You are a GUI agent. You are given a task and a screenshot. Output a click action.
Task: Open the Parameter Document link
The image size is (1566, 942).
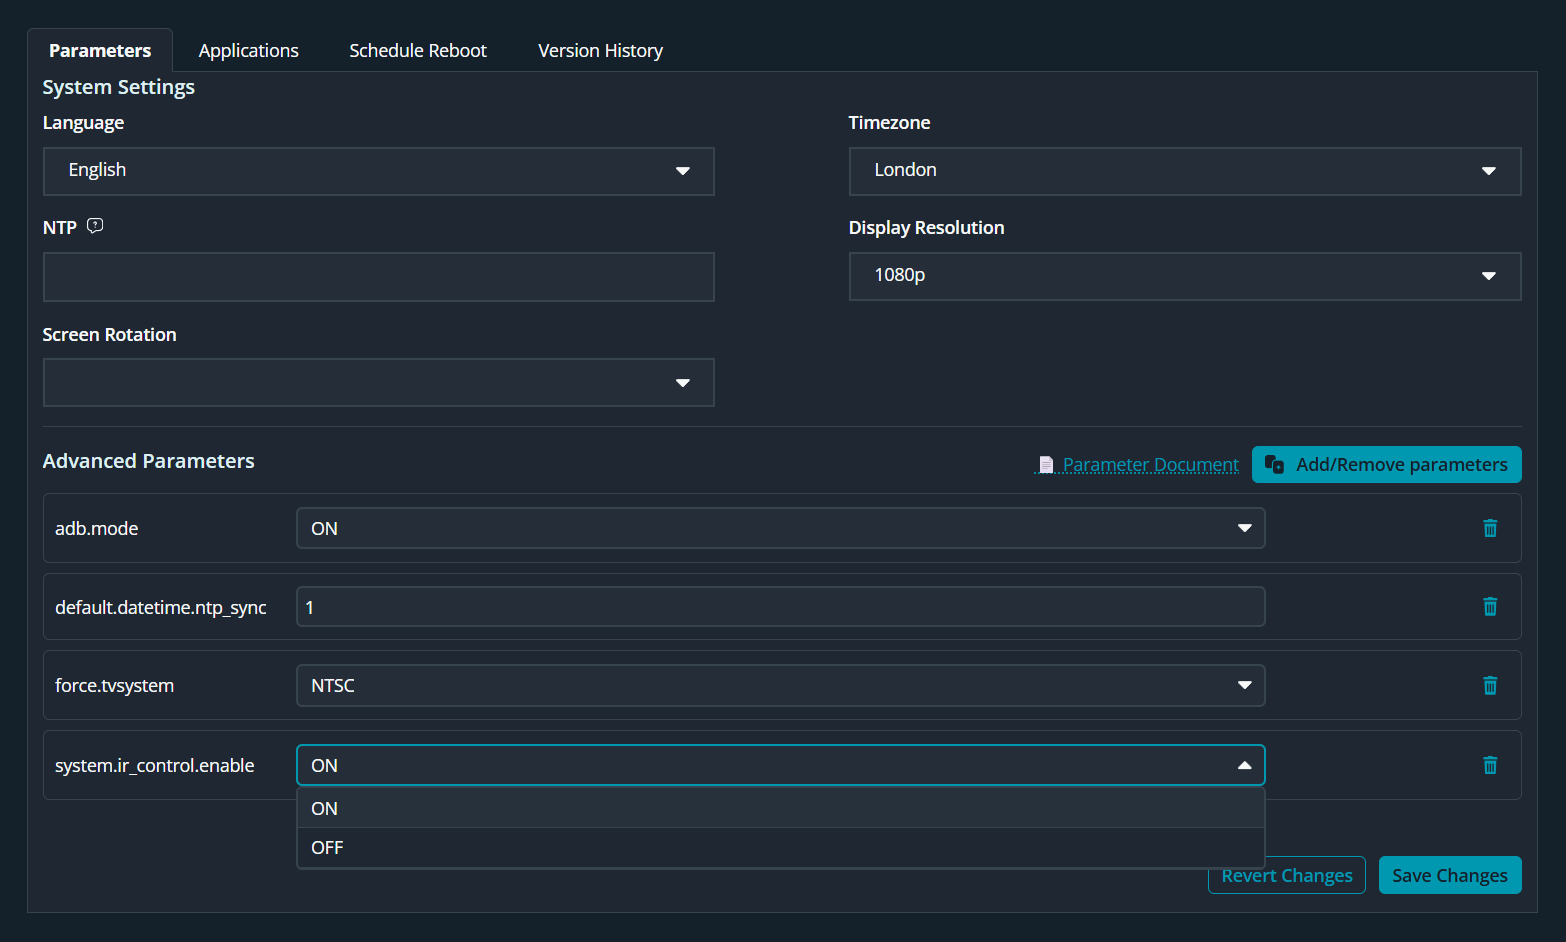pos(1150,465)
